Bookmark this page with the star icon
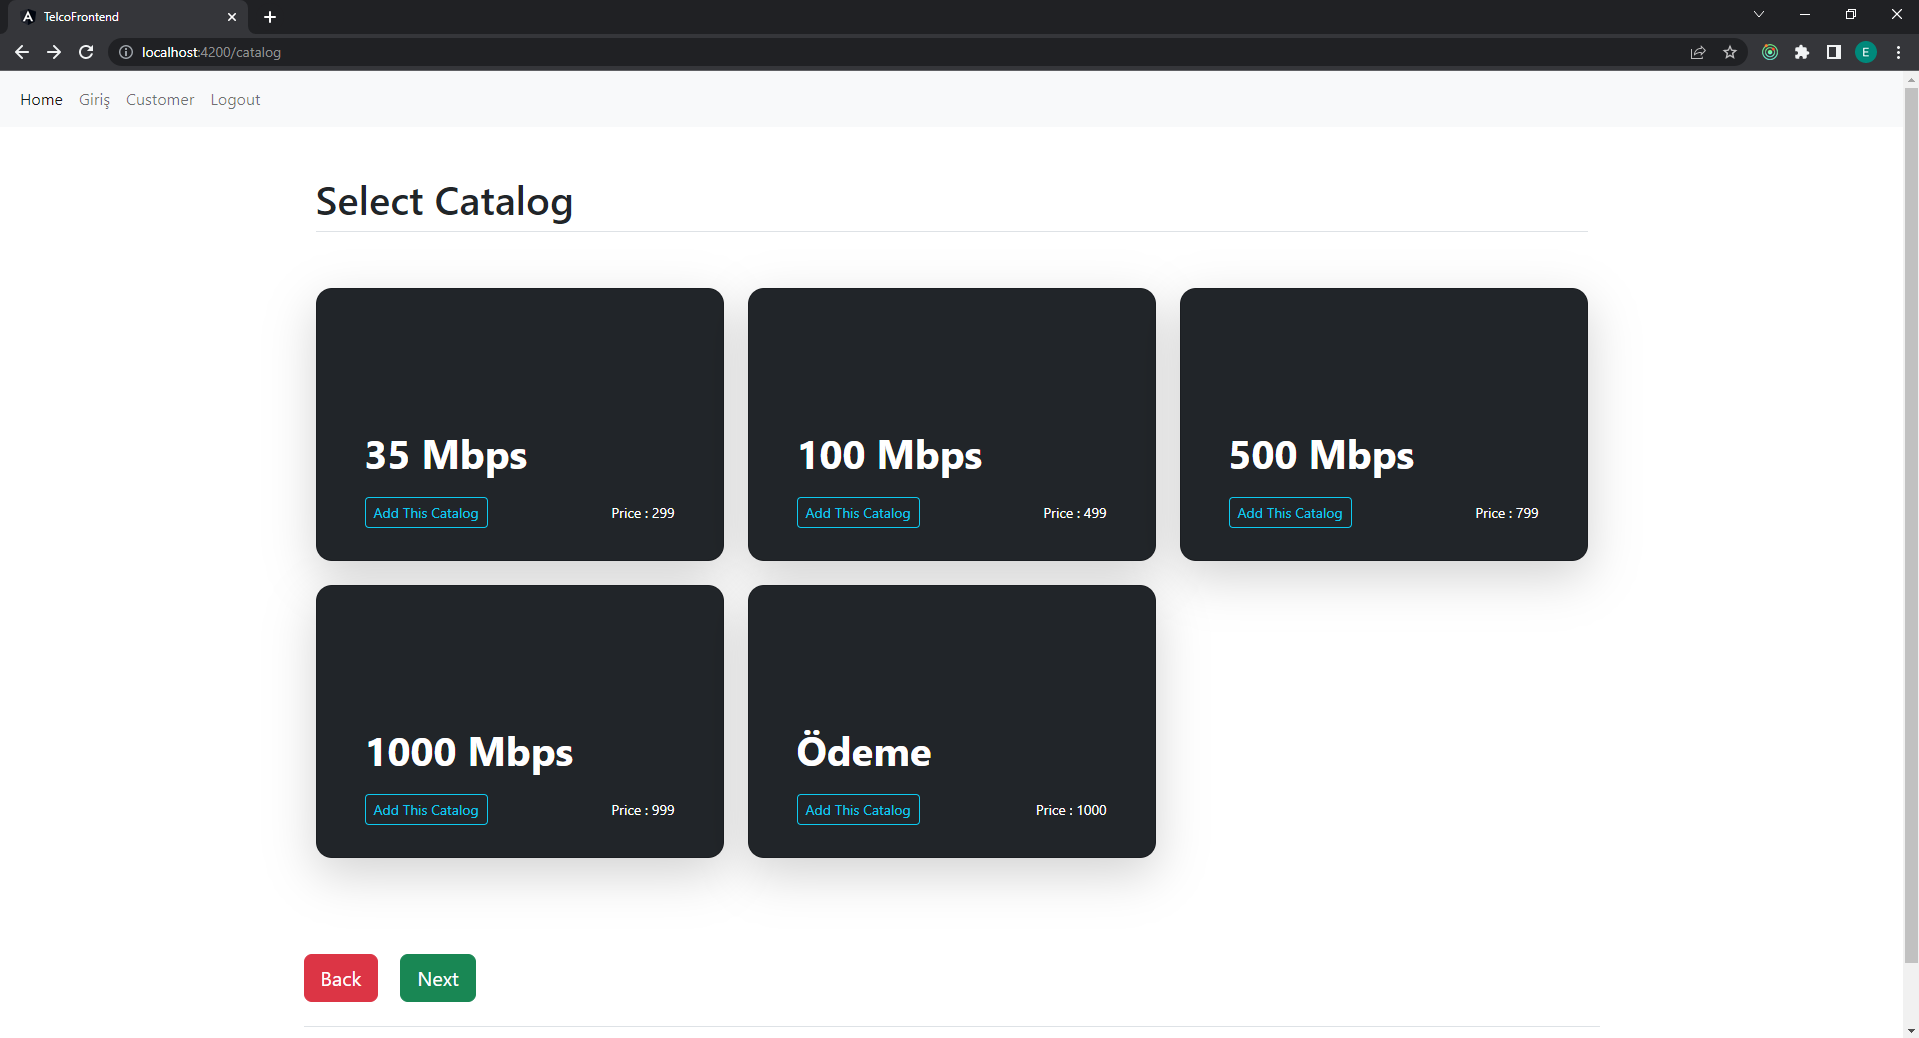This screenshot has width=1919, height=1038. (x=1730, y=52)
